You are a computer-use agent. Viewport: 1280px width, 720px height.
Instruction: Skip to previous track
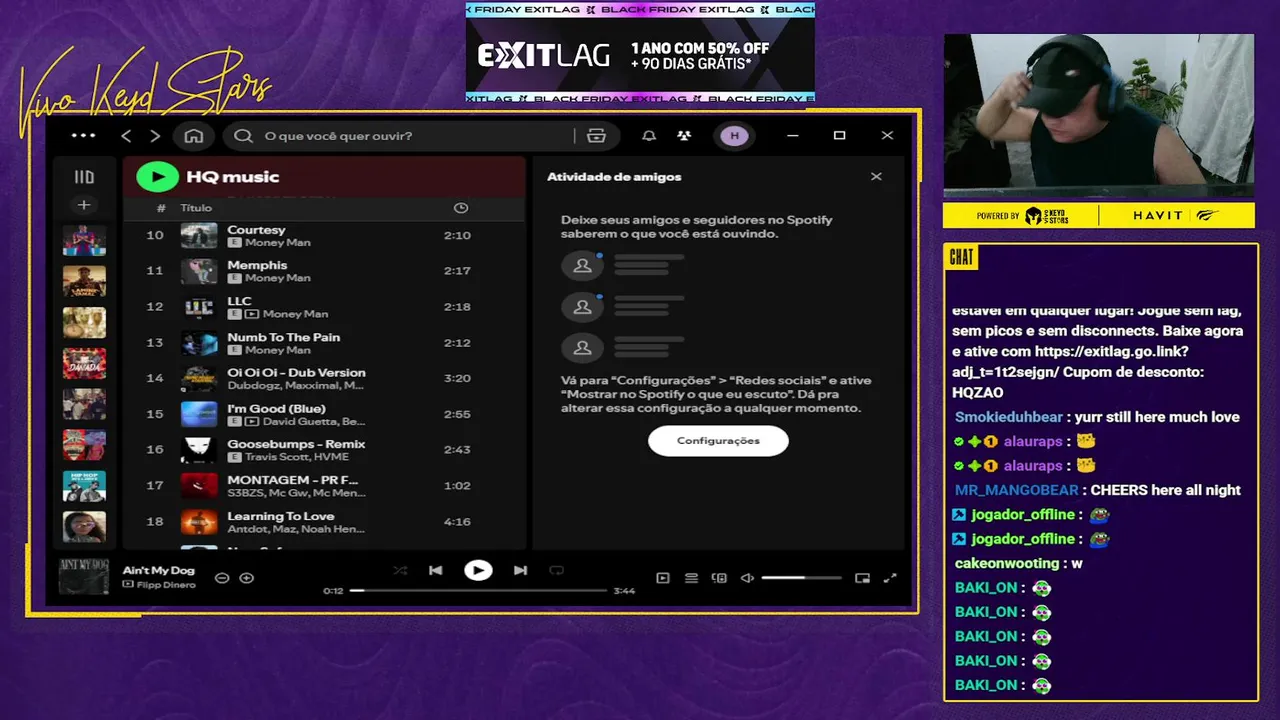click(435, 571)
